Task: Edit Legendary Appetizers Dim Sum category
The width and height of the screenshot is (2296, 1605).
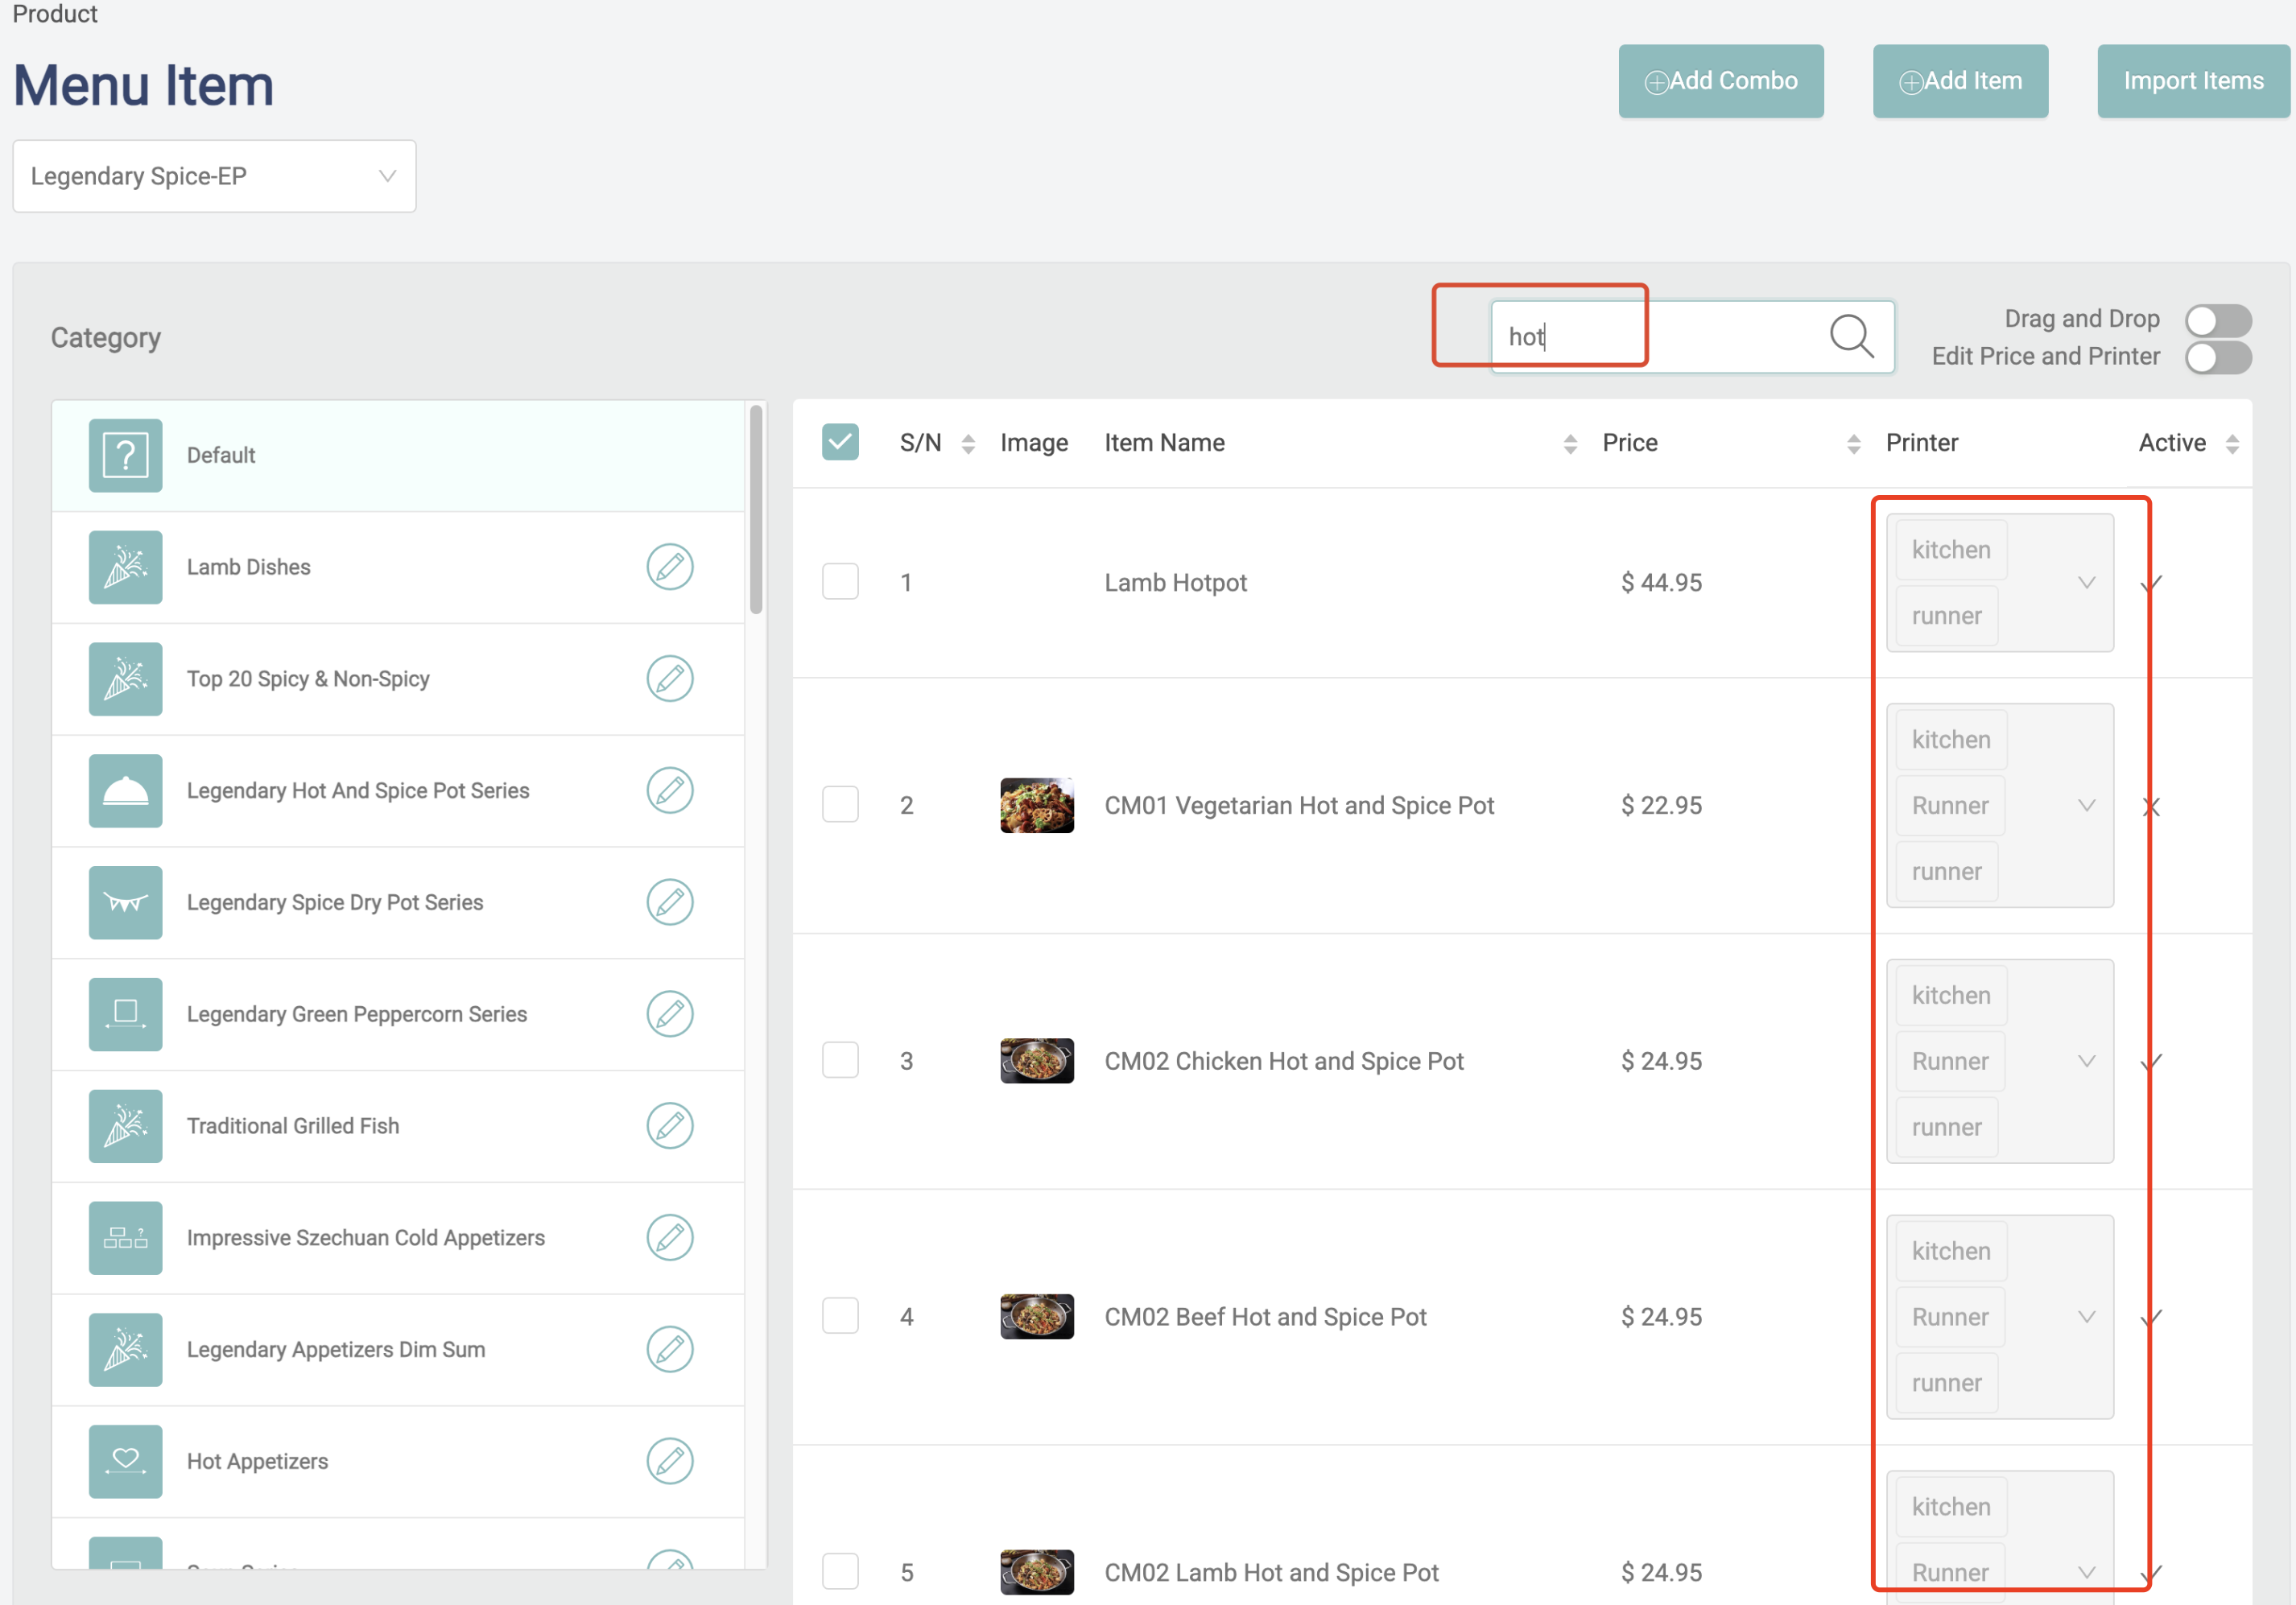Action: coord(669,1350)
